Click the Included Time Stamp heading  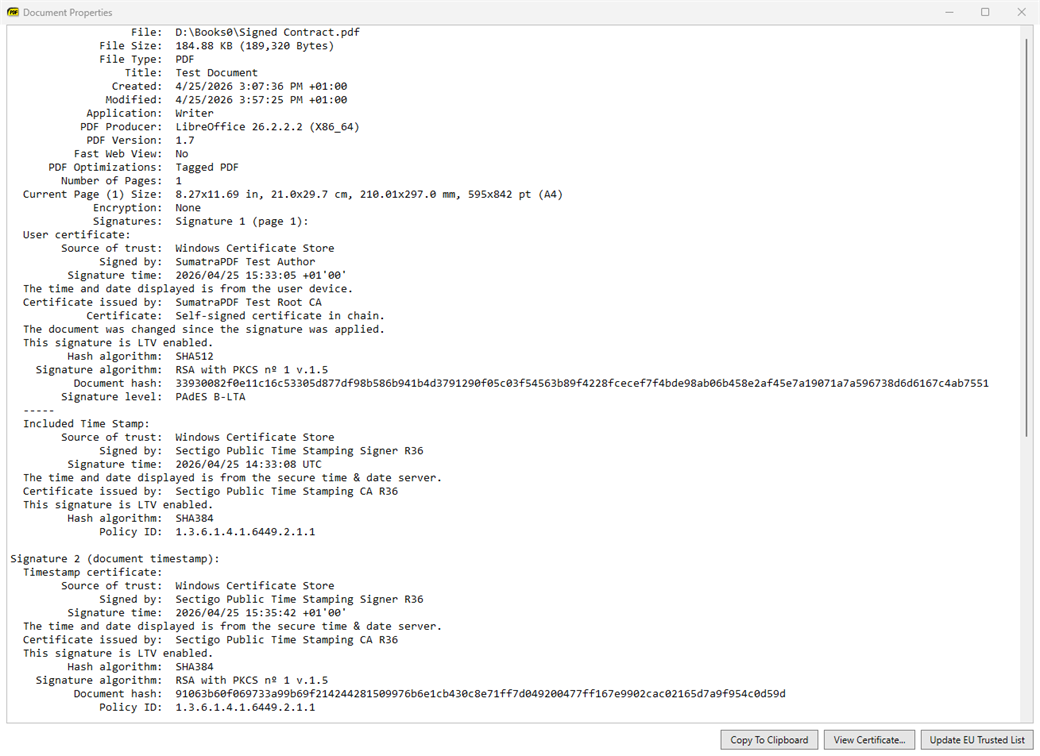tap(86, 424)
